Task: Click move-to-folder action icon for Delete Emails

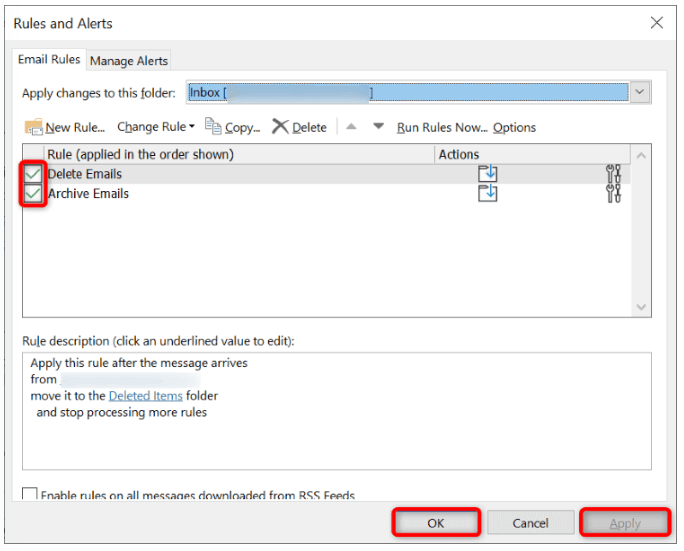Action: [487, 174]
